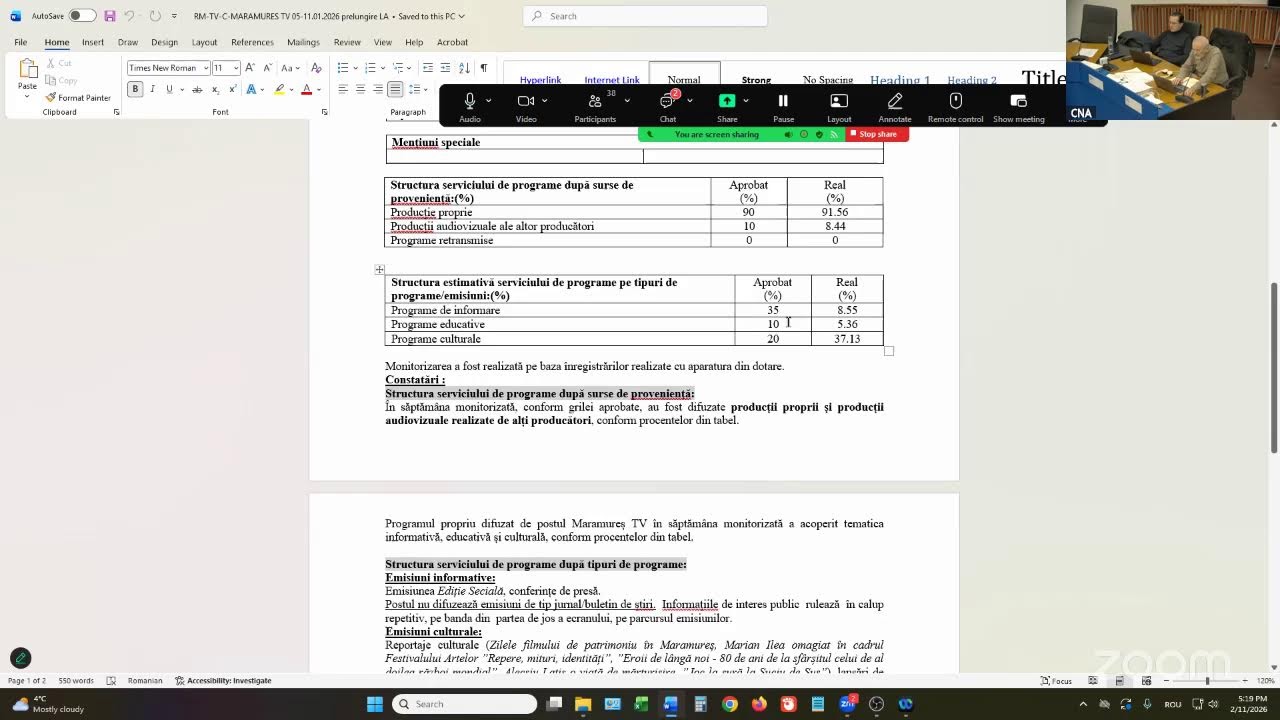Viewport: 1280px width, 720px height.
Task: Launch the Clipboard pane expander
Action: (116, 112)
